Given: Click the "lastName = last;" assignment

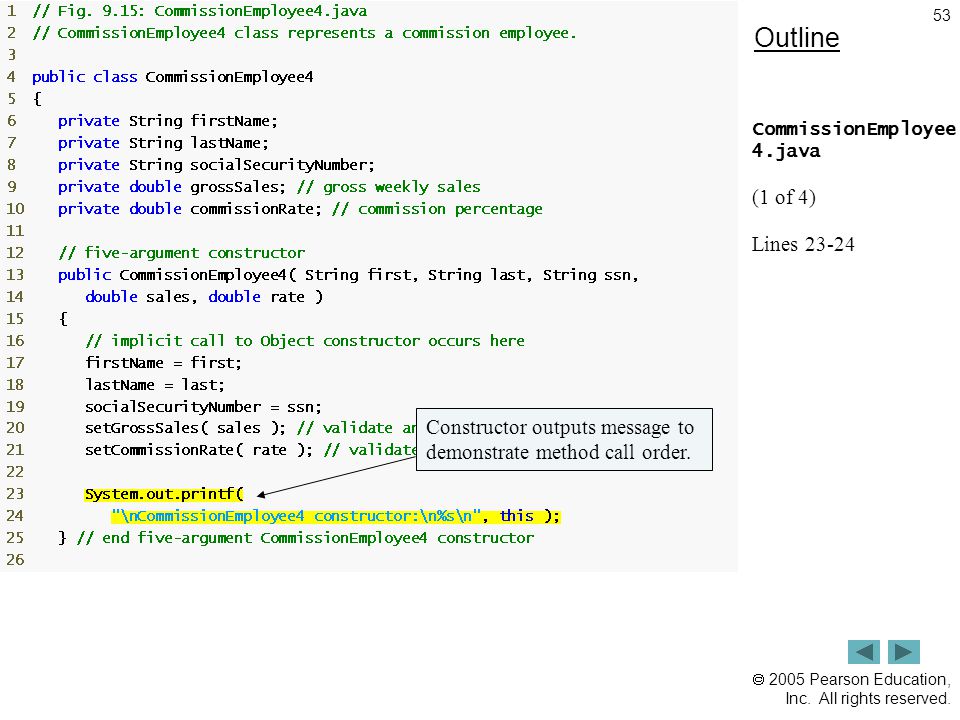Looking at the screenshot, I should click(x=155, y=385).
